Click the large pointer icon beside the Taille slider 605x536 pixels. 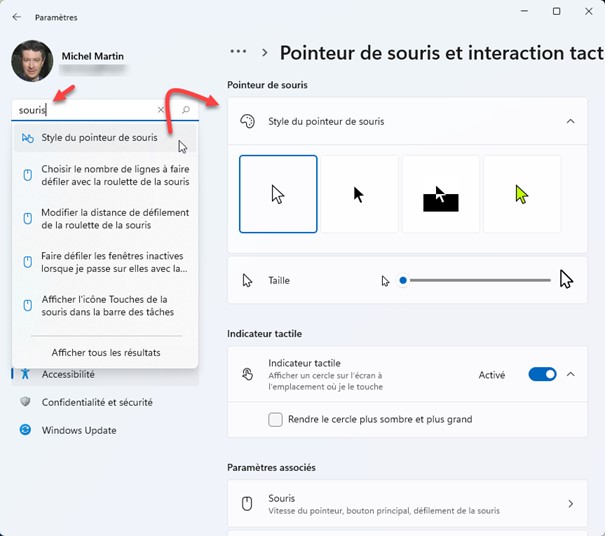[x=566, y=279]
